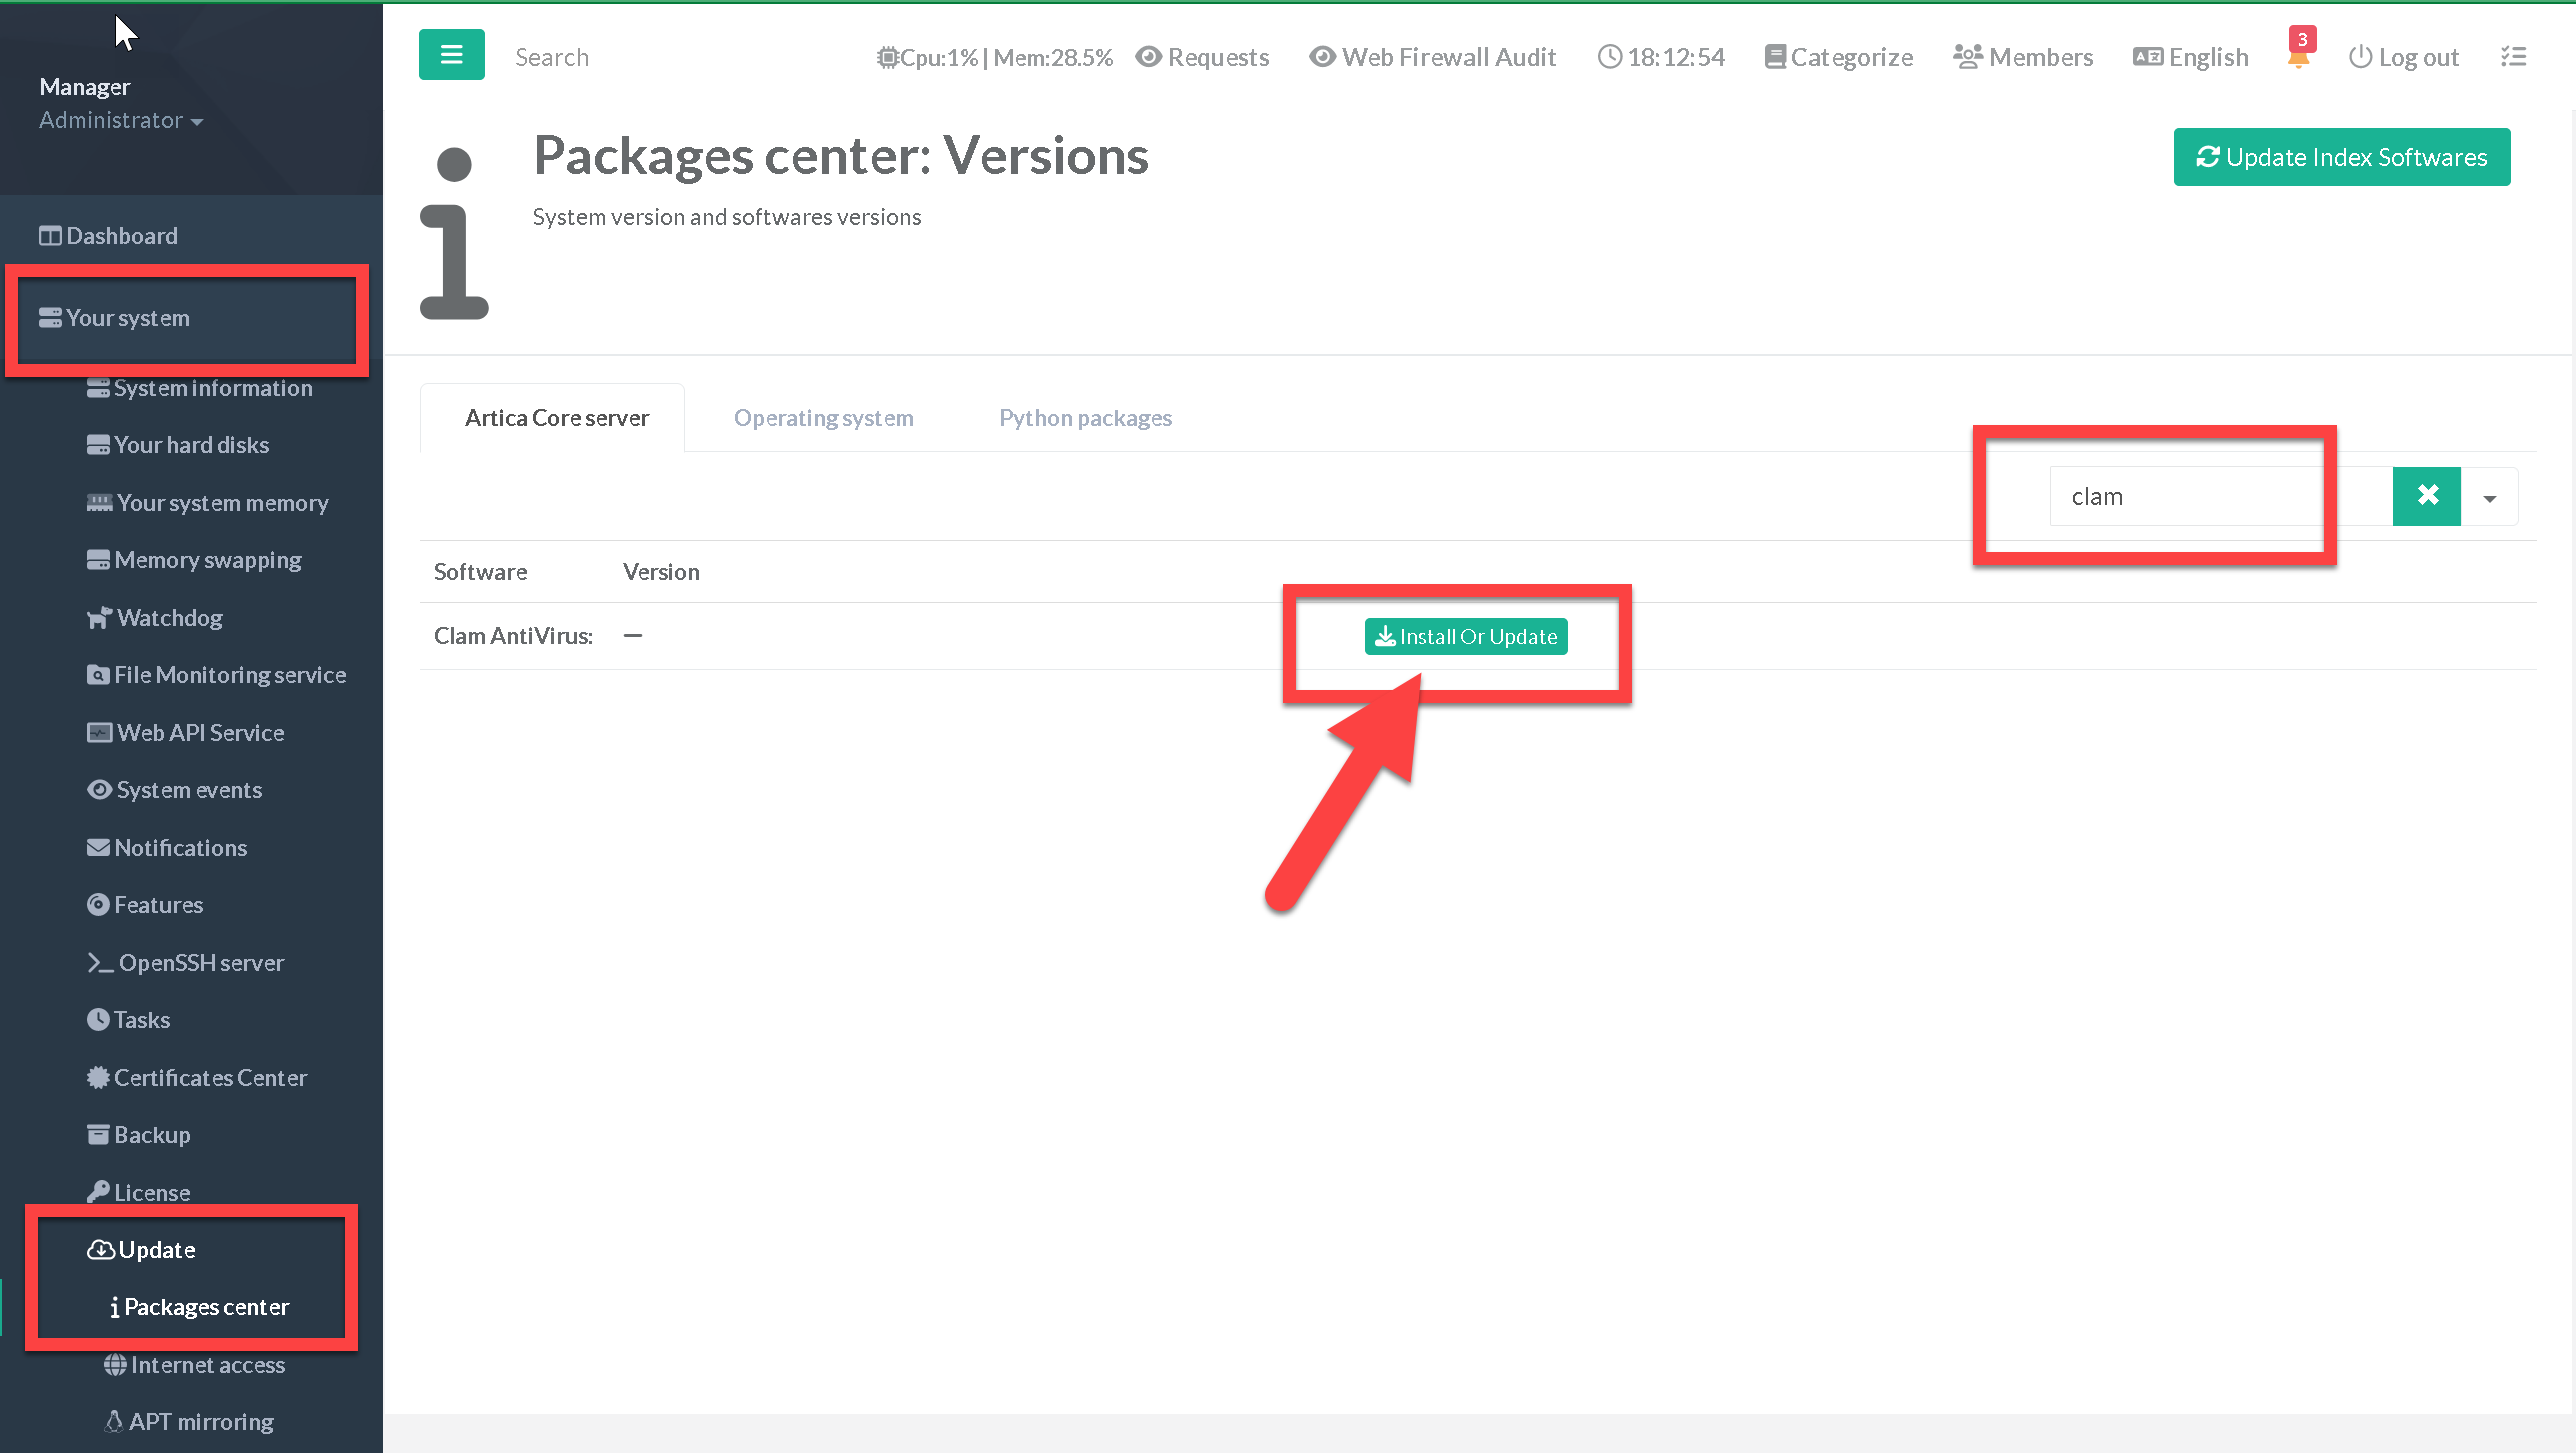Click the Update Index Softwares button

[x=2341, y=157]
